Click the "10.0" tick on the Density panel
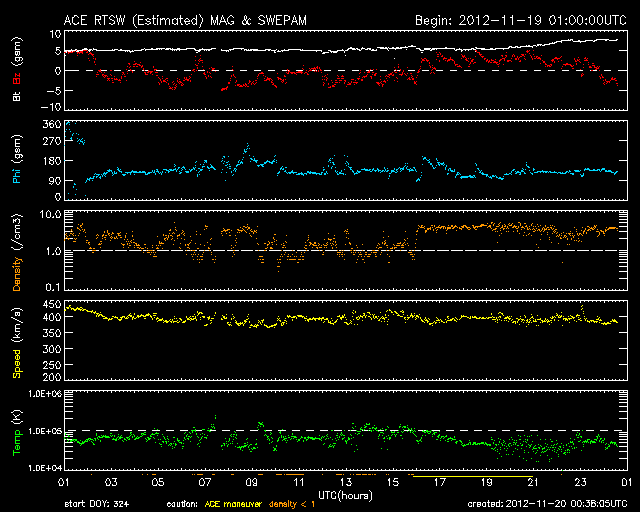640x512 pixels. [50, 214]
